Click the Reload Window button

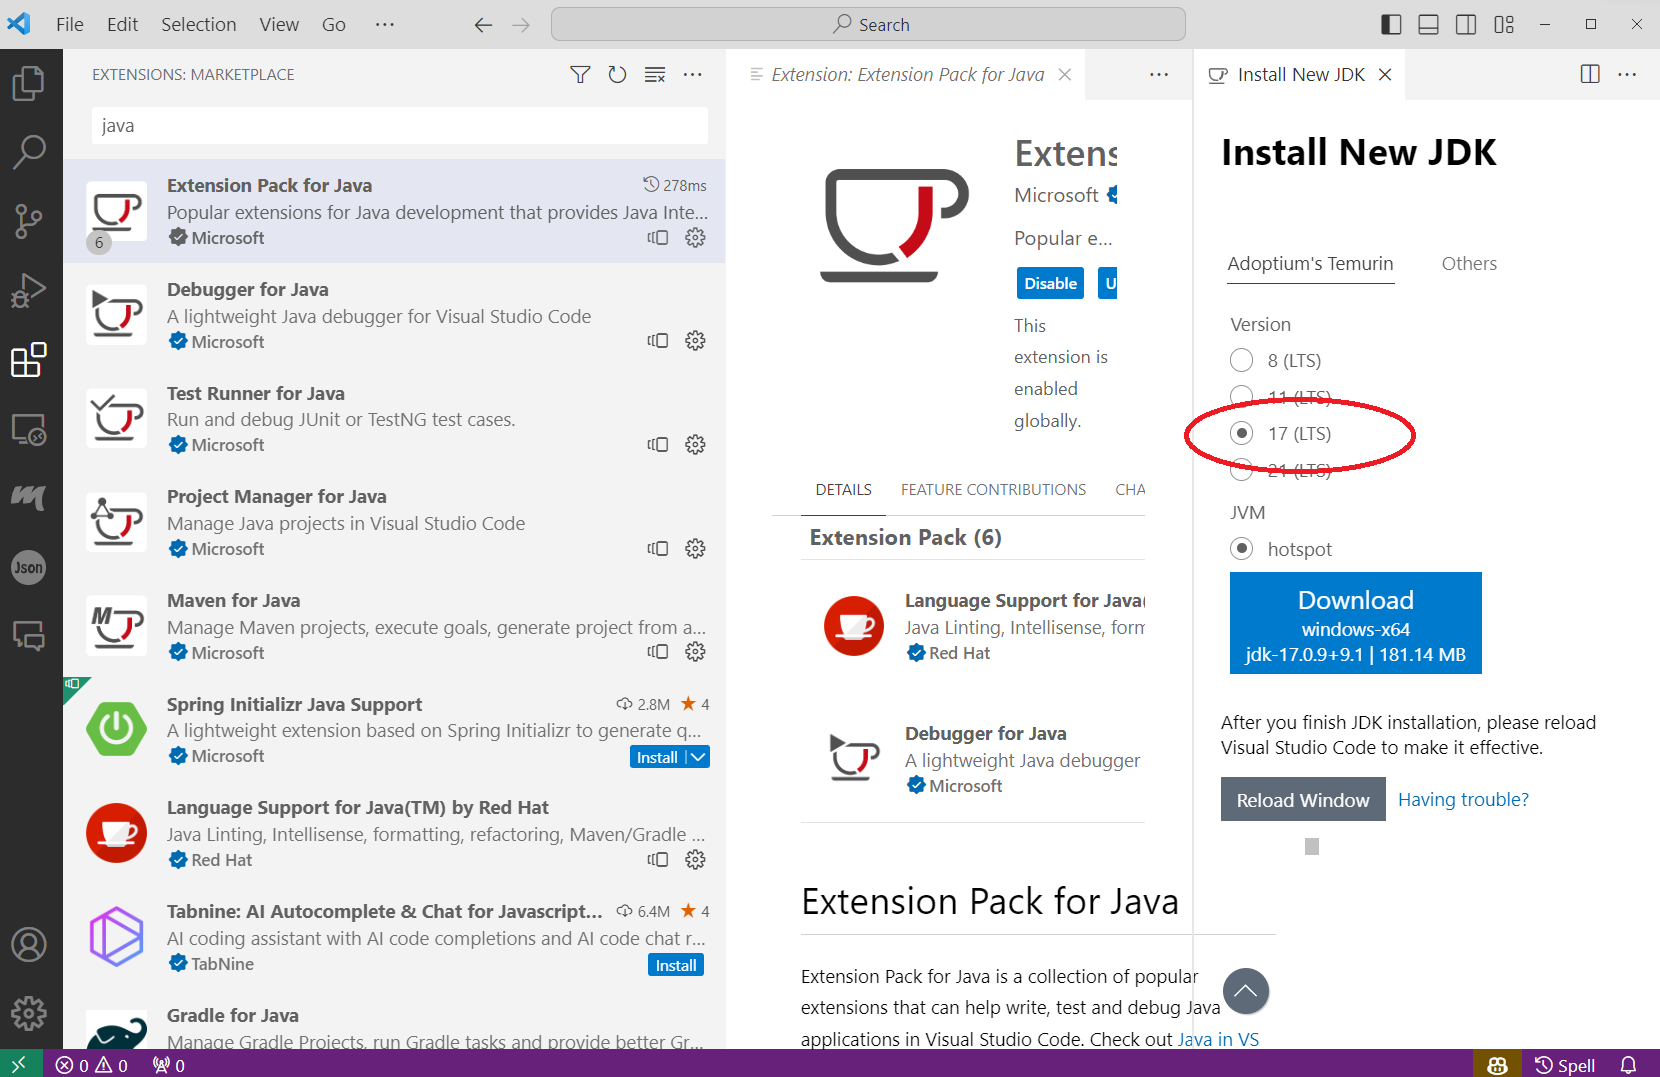click(1303, 799)
